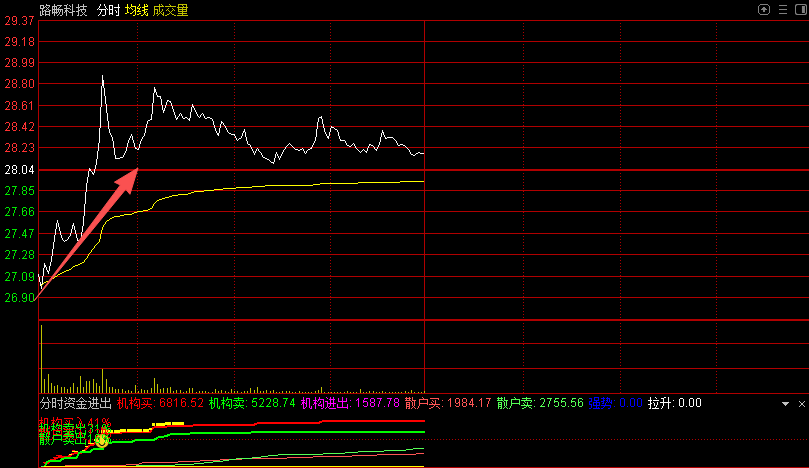The height and width of the screenshot is (468, 809).
Task: Expand the indicator panel dropdown arrow
Action: coord(785,404)
